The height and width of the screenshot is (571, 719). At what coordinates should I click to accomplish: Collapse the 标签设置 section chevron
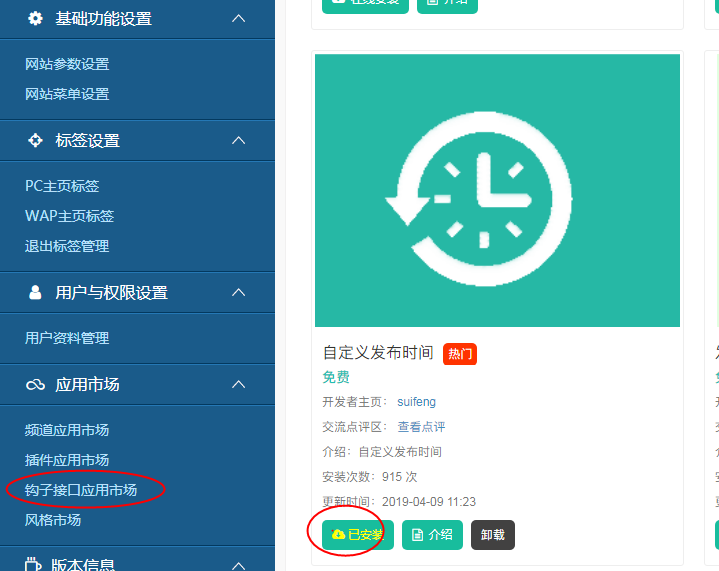point(238,140)
